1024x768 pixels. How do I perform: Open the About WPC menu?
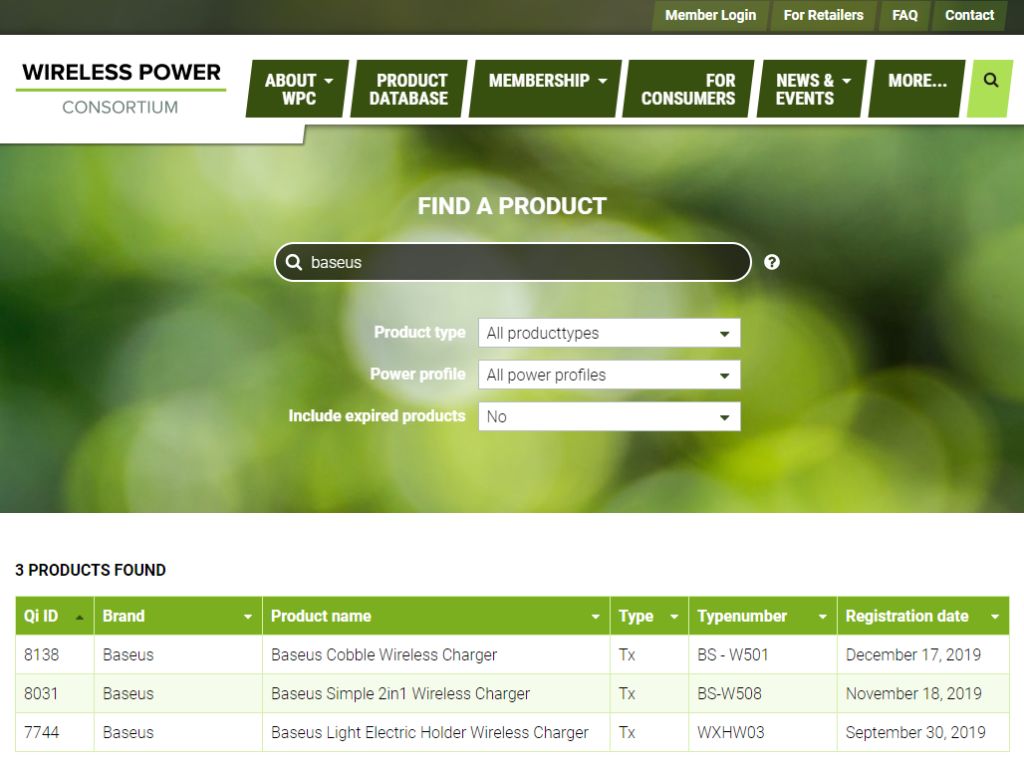pos(298,89)
